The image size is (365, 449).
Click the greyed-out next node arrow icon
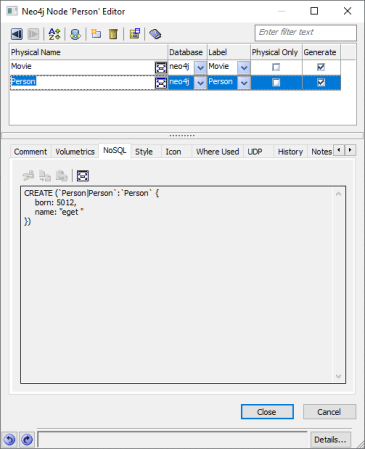(x=33, y=34)
